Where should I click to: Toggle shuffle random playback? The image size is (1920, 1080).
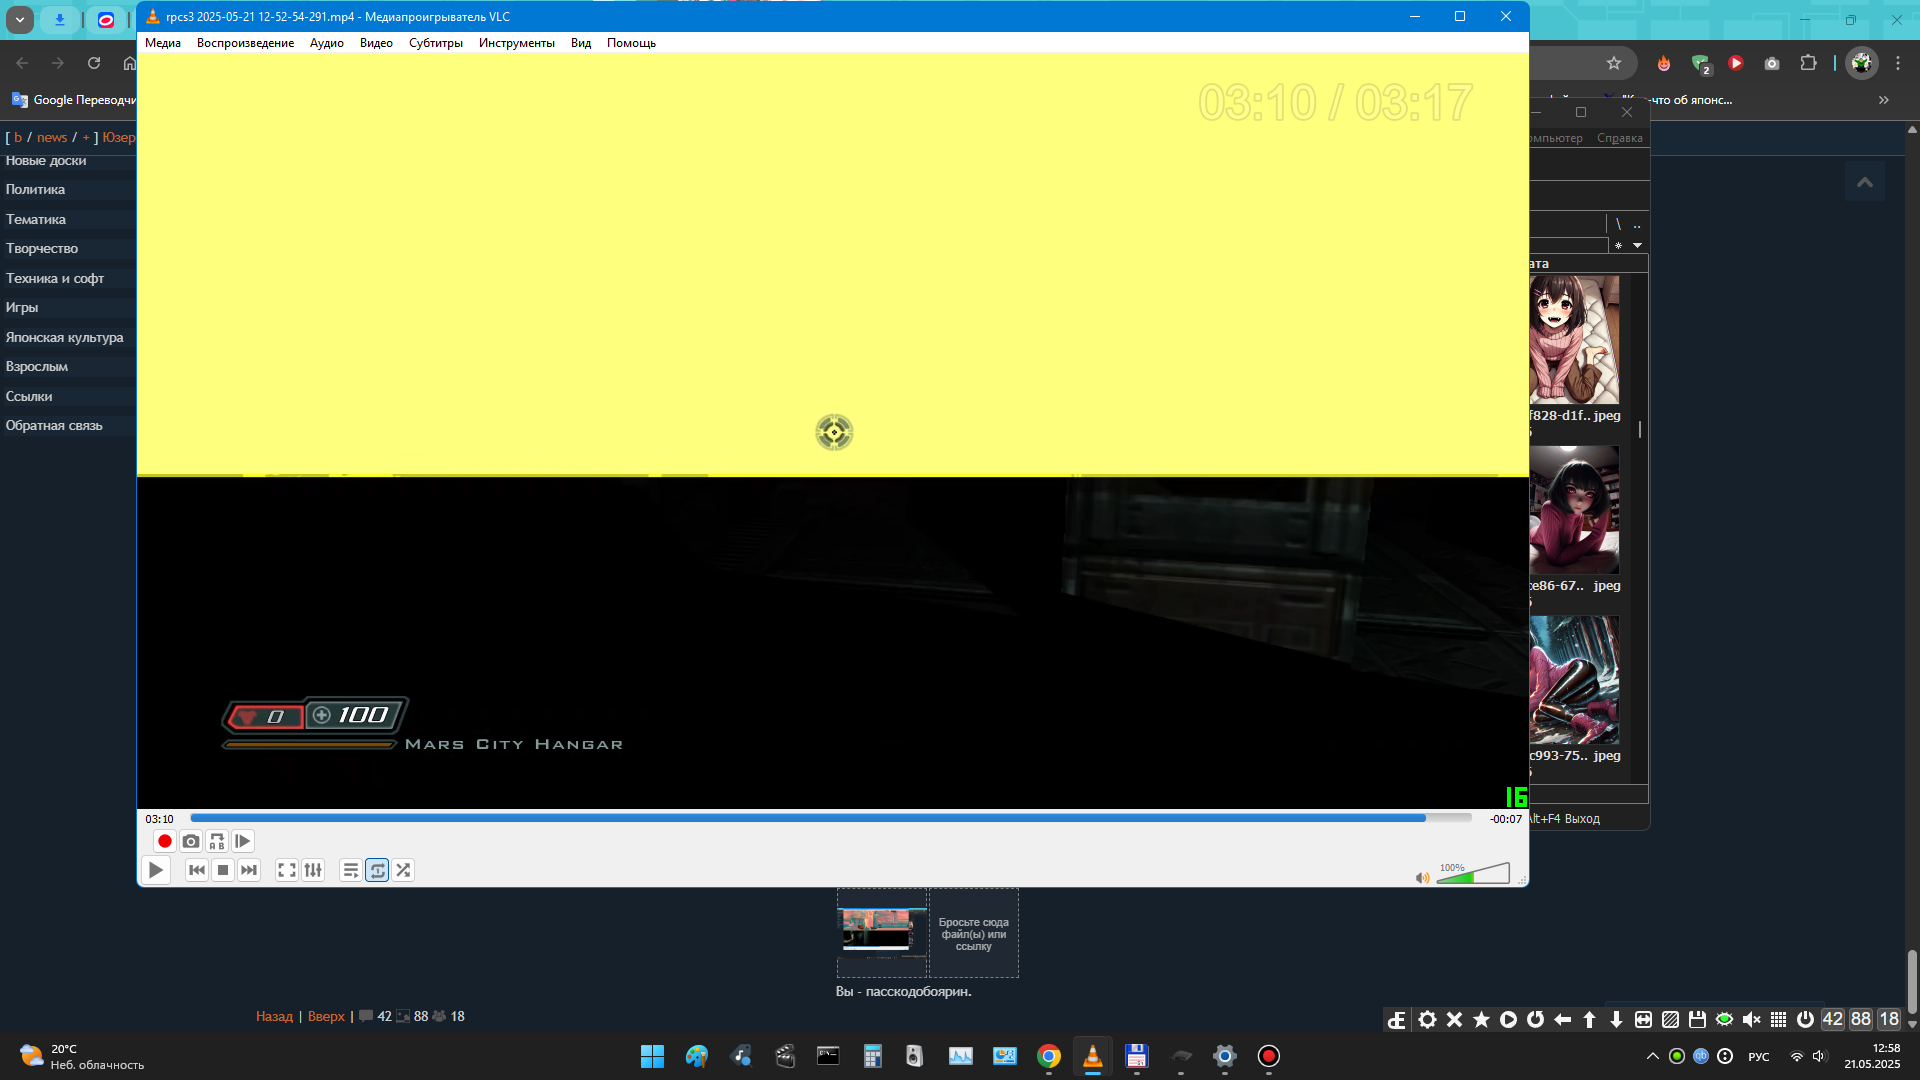[403, 870]
